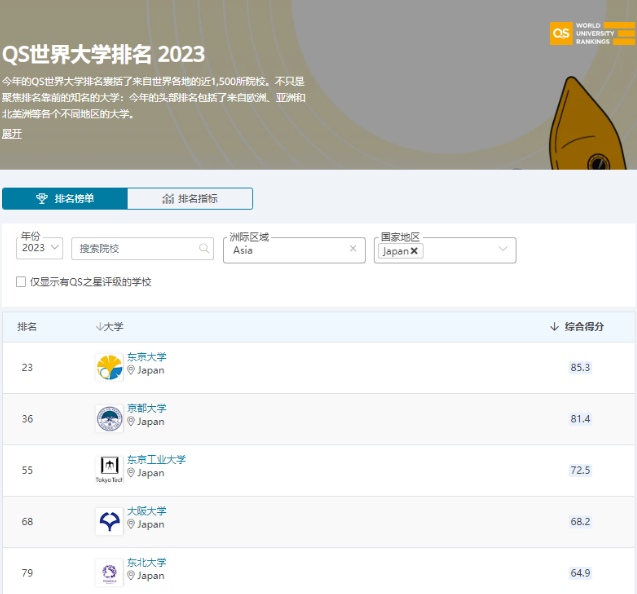Click the QS World University Rankings logo

tap(592, 33)
